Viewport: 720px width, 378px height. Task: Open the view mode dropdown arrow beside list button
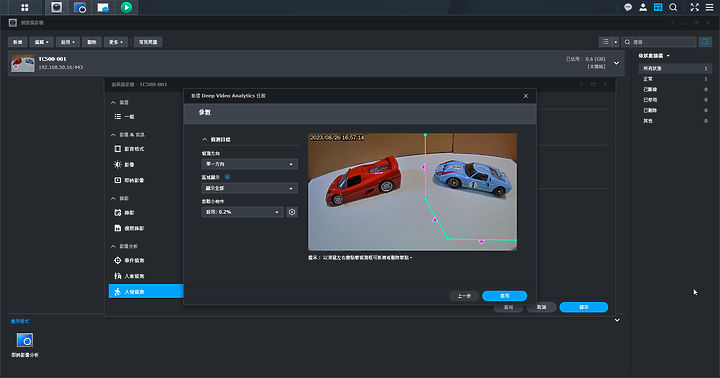[615, 42]
